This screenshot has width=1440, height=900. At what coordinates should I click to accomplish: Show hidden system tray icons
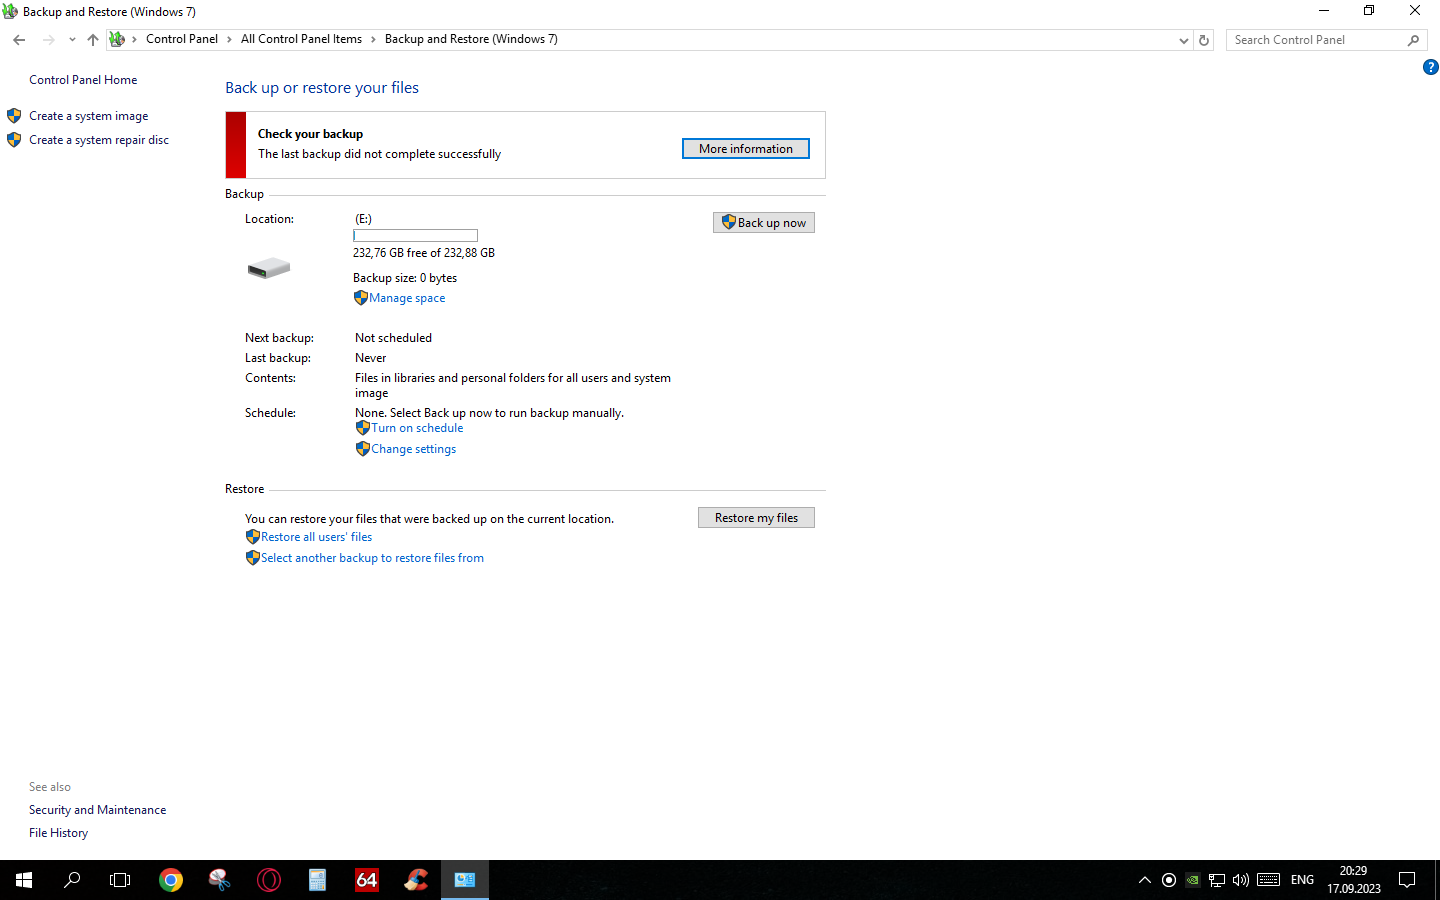coord(1145,880)
